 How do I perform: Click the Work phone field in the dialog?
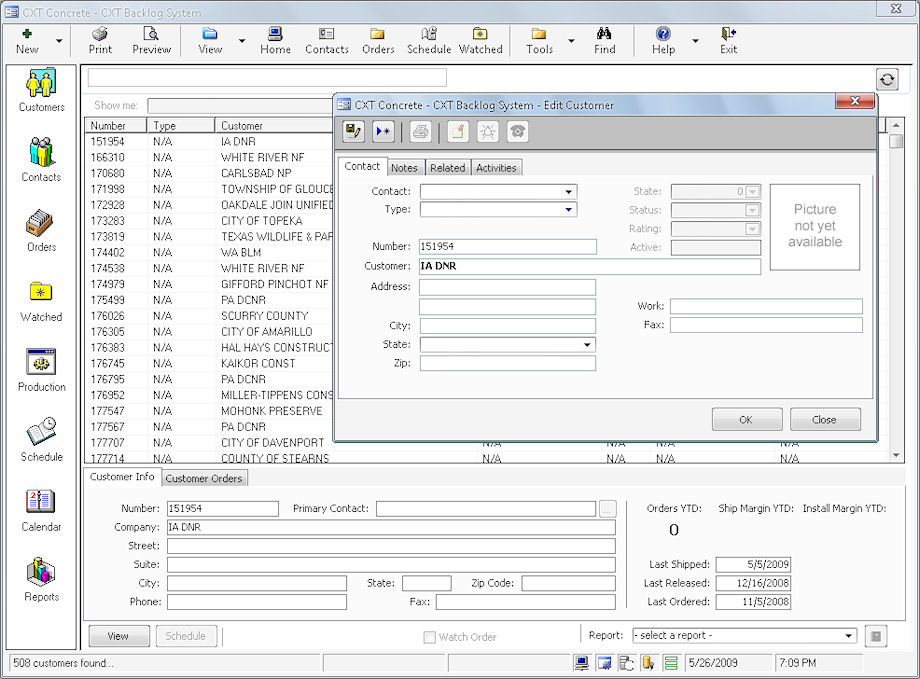click(766, 306)
